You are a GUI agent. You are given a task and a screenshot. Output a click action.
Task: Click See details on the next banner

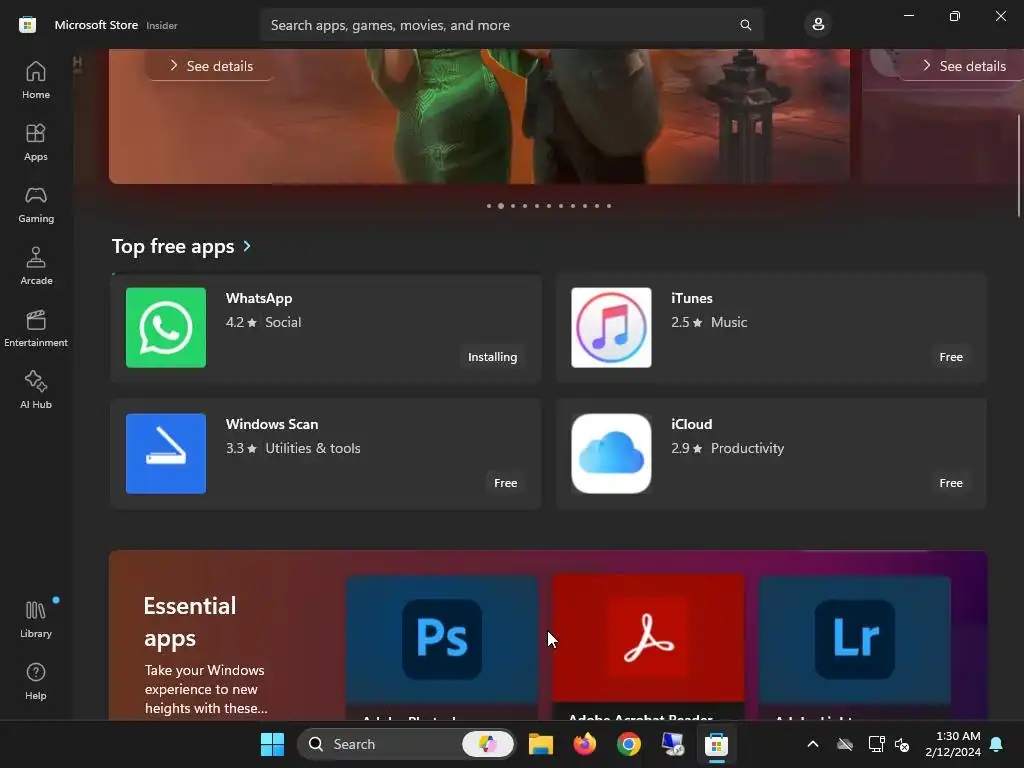click(963, 66)
